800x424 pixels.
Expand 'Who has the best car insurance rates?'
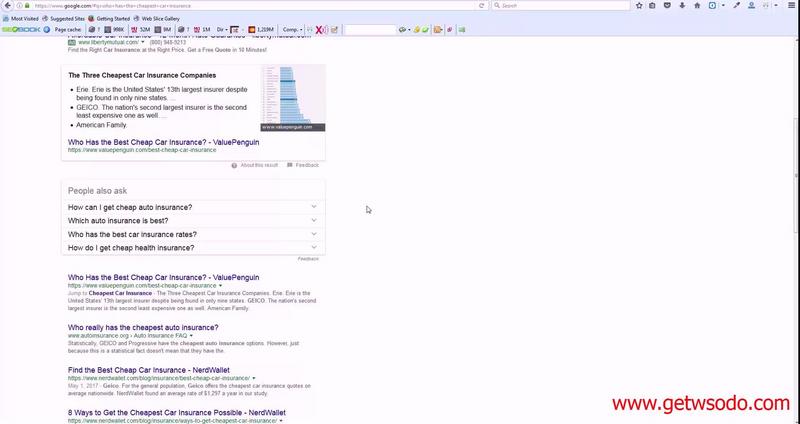coord(193,234)
